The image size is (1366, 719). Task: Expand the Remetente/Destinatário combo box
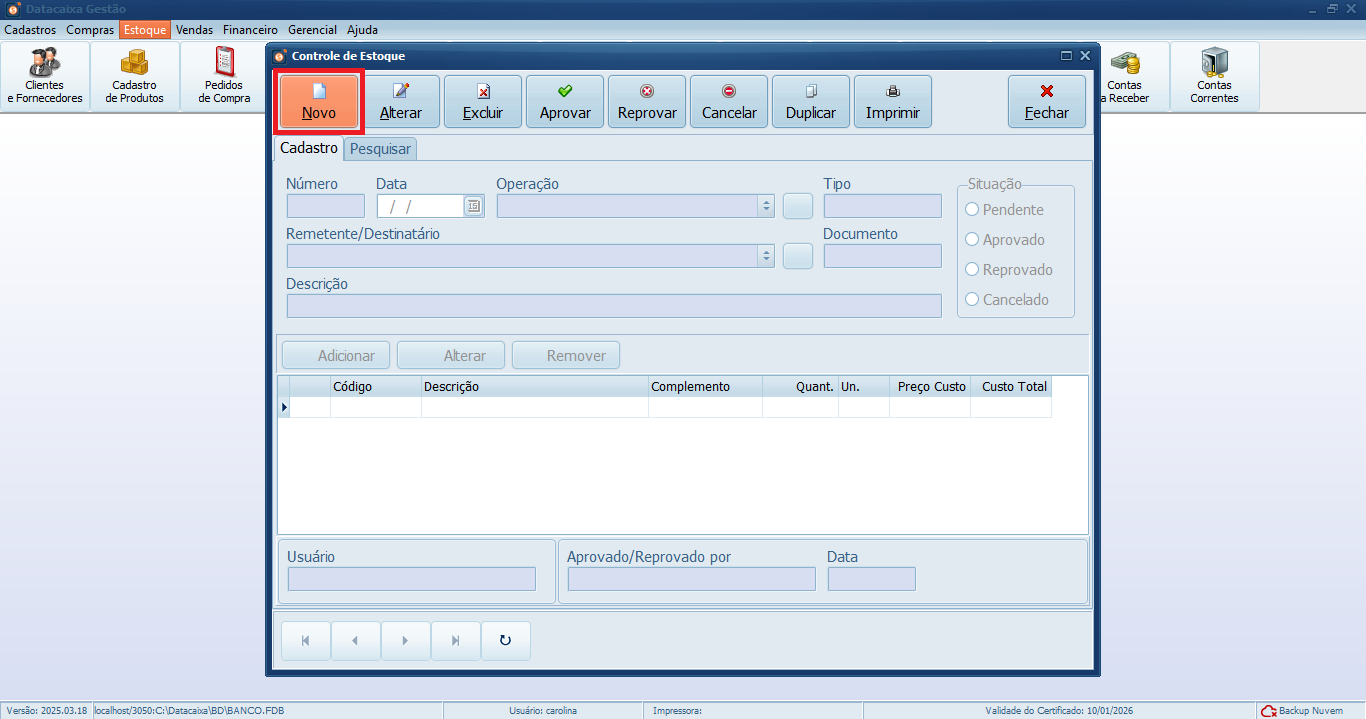click(x=767, y=256)
